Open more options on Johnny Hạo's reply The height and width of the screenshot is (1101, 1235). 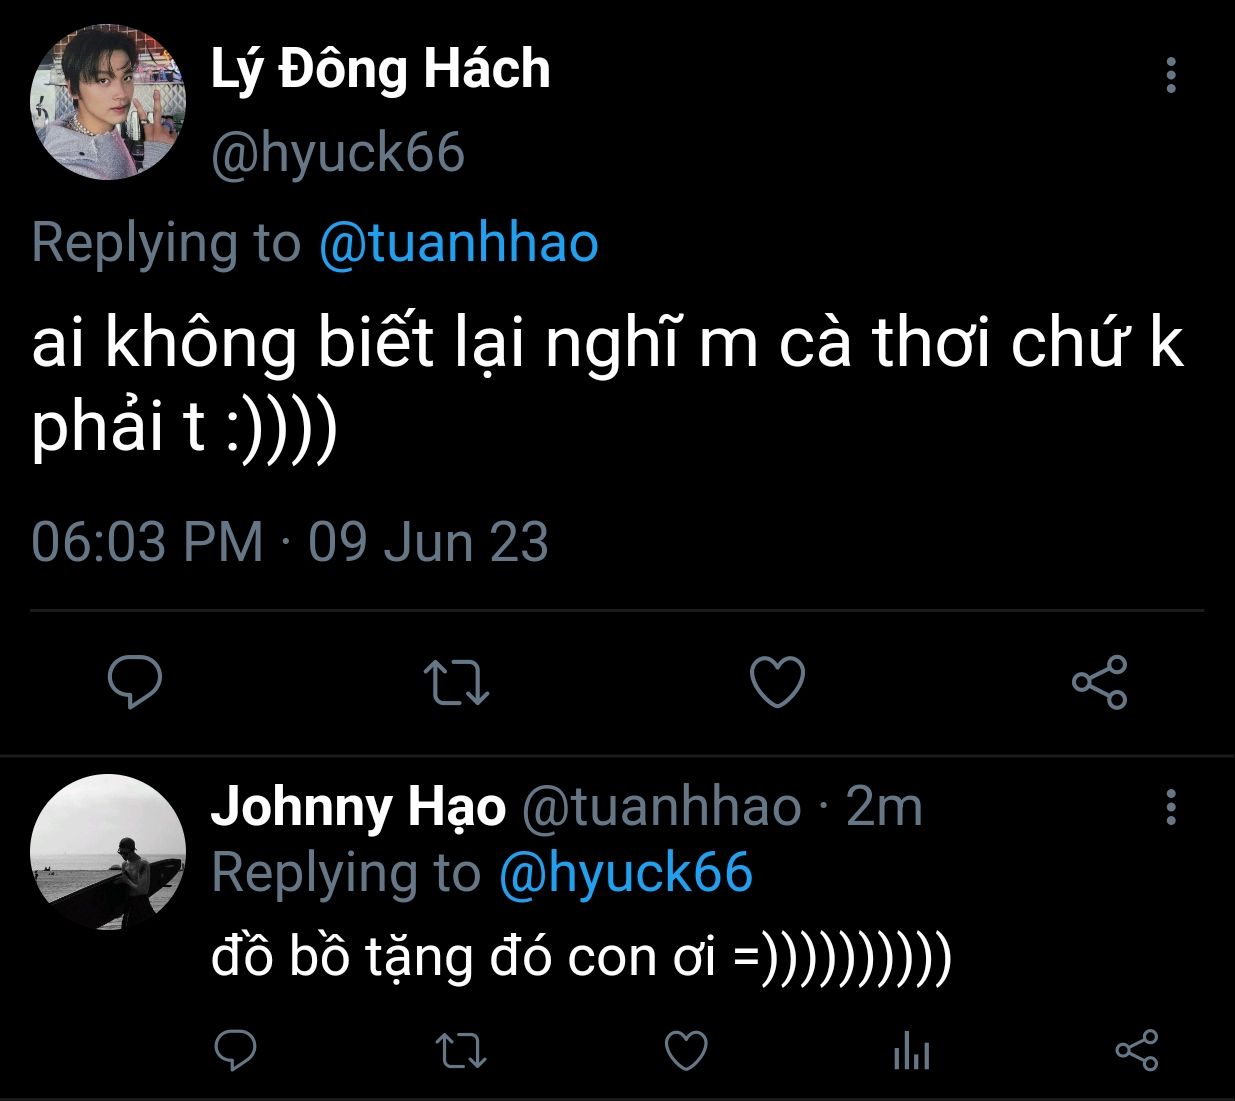(x=1171, y=807)
